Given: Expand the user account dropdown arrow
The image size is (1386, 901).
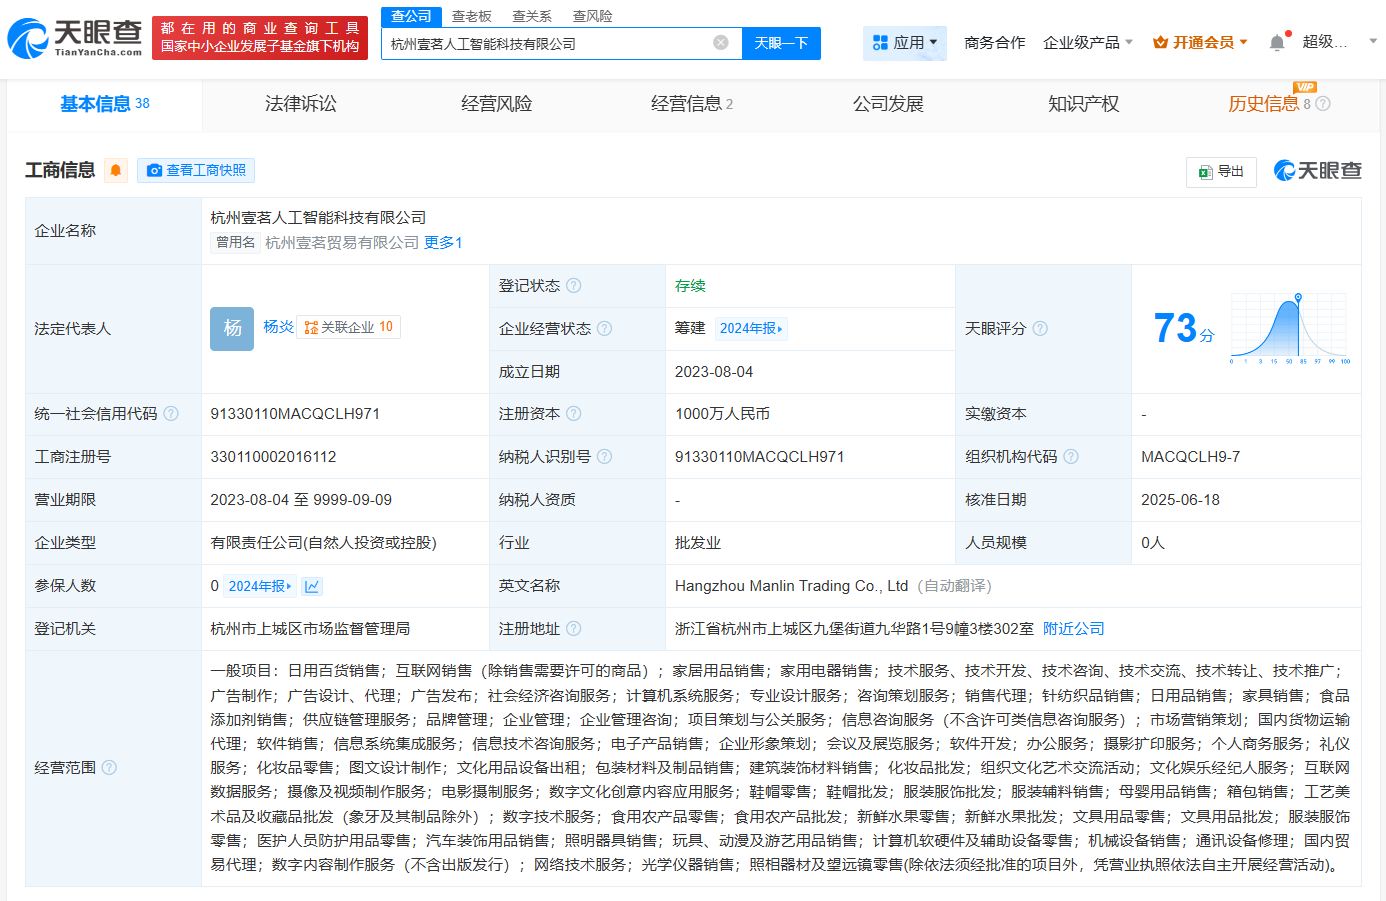Looking at the screenshot, I should [1373, 42].
